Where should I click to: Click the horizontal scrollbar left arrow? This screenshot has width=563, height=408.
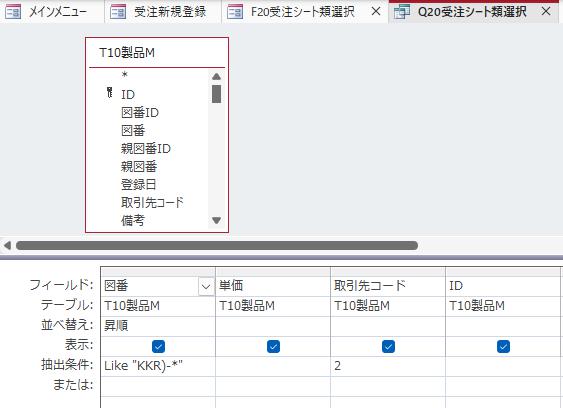coord(7,245)
